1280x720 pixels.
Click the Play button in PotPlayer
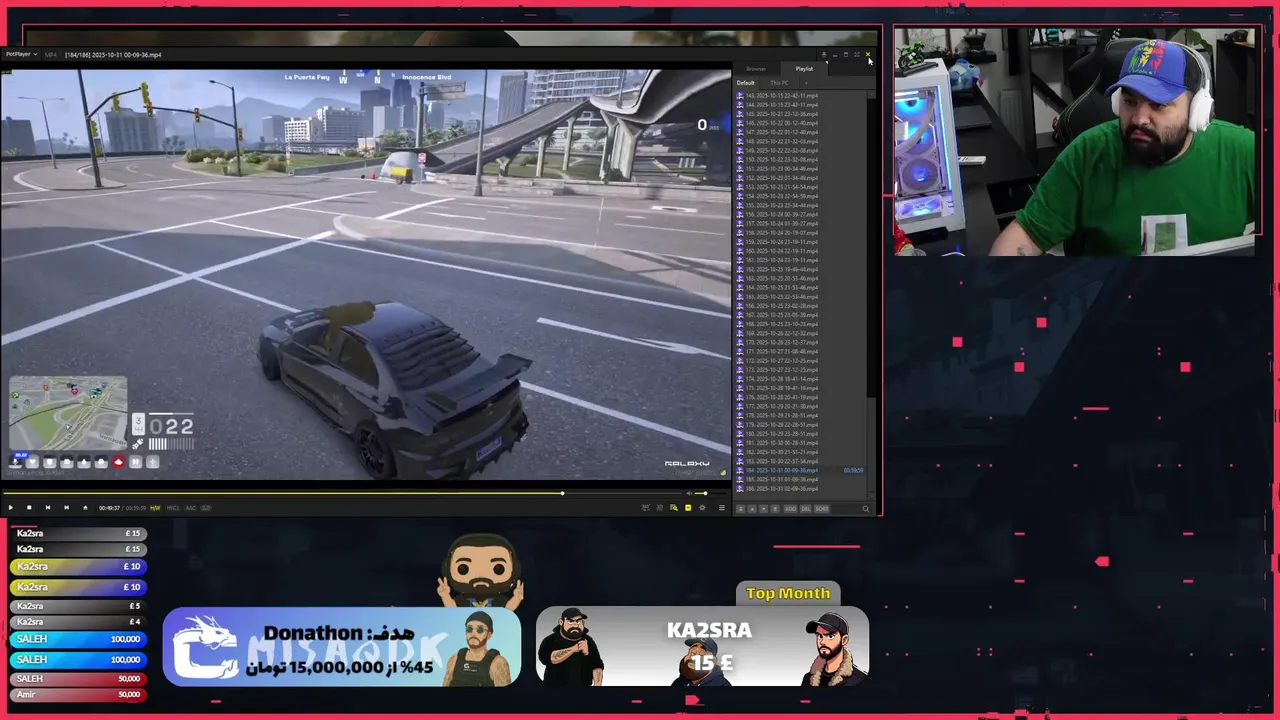point(10,508)
